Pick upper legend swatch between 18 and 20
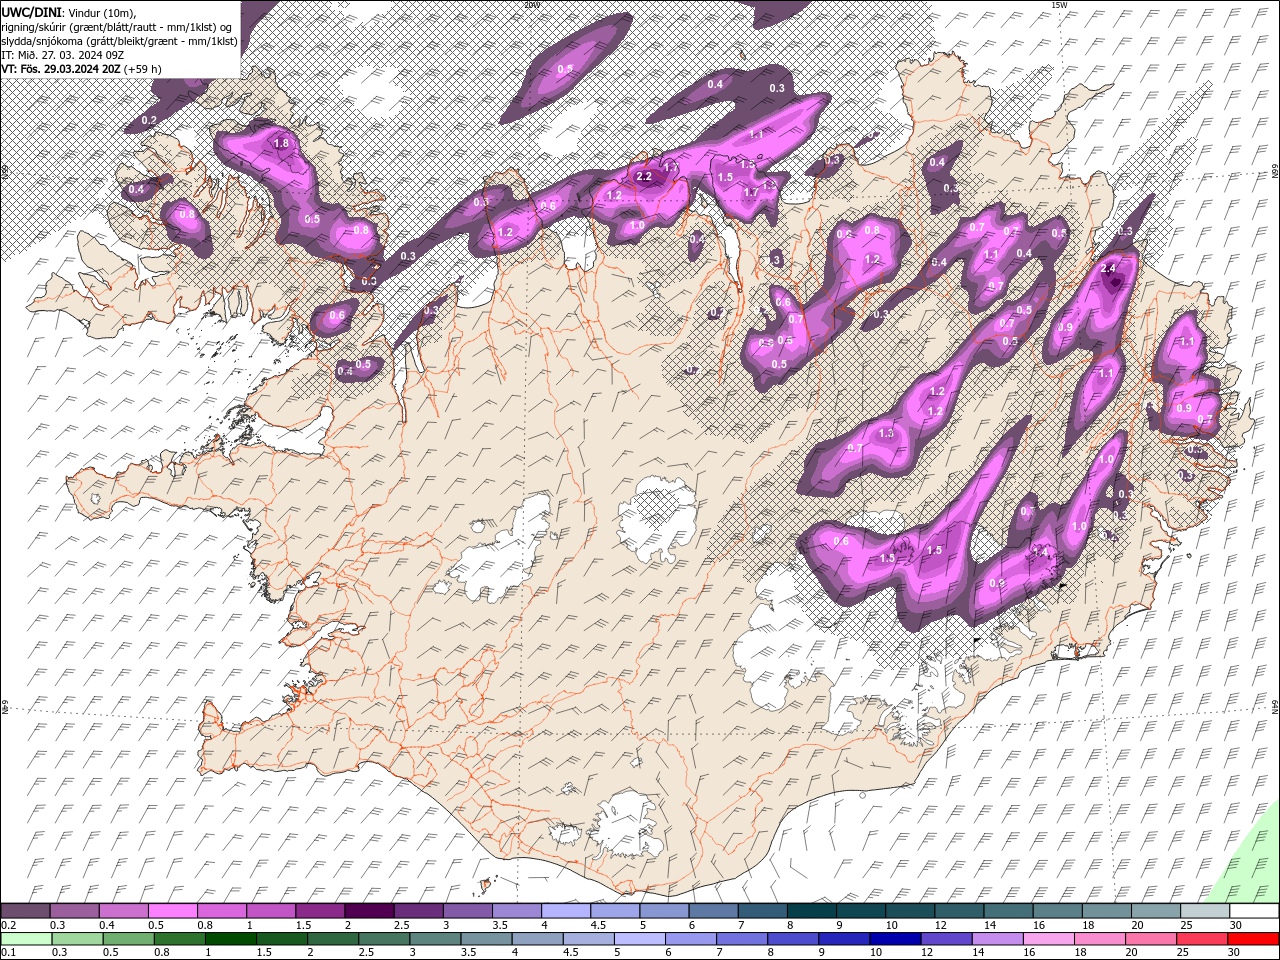The width and height of the screenshot is (1280, 960). tap(1107, 911)
